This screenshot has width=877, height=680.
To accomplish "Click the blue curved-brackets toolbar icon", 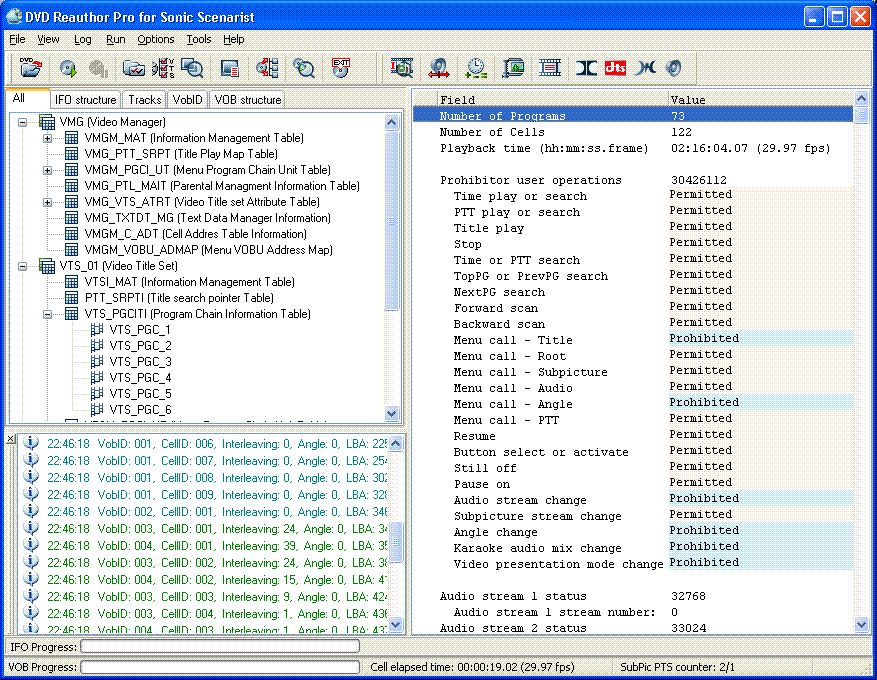I will [645, 68].
